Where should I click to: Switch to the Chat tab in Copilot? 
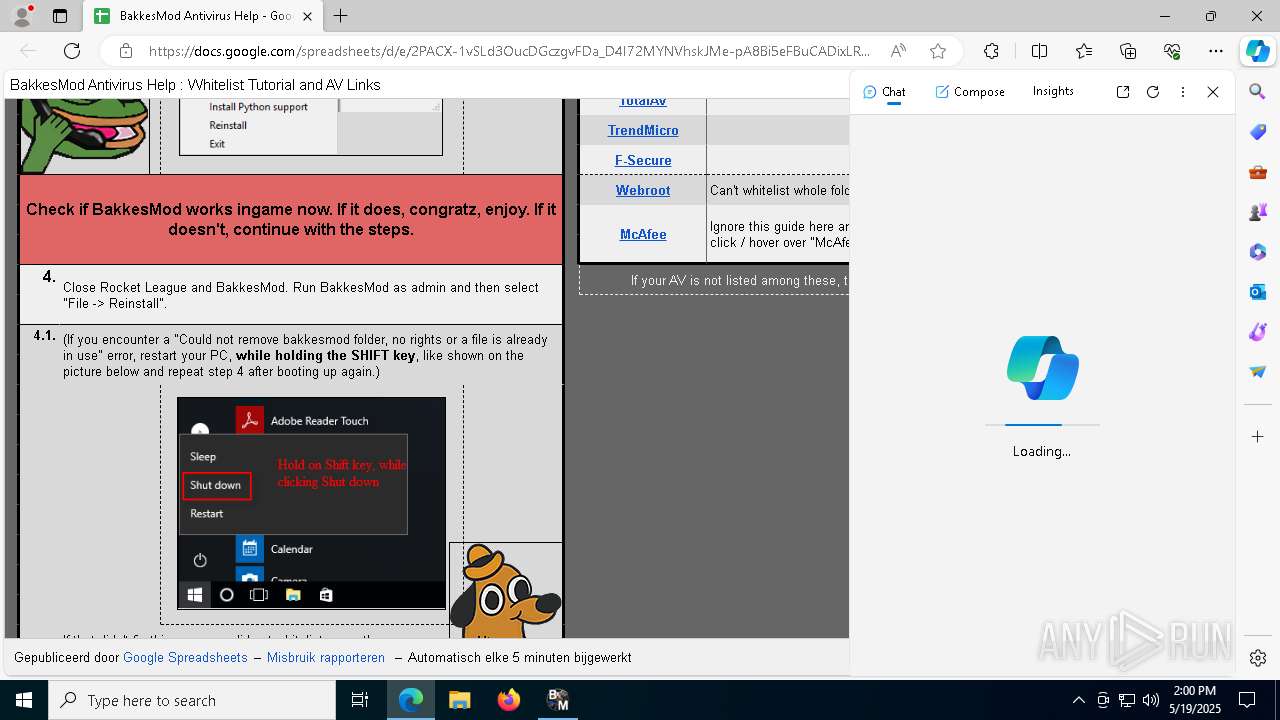click(x=884, y=92)
